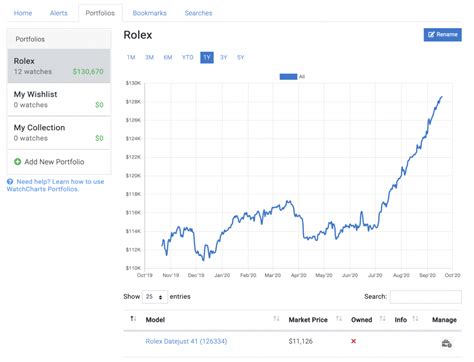
Task: Set chart range to 3Y
Action: [224, 57]
